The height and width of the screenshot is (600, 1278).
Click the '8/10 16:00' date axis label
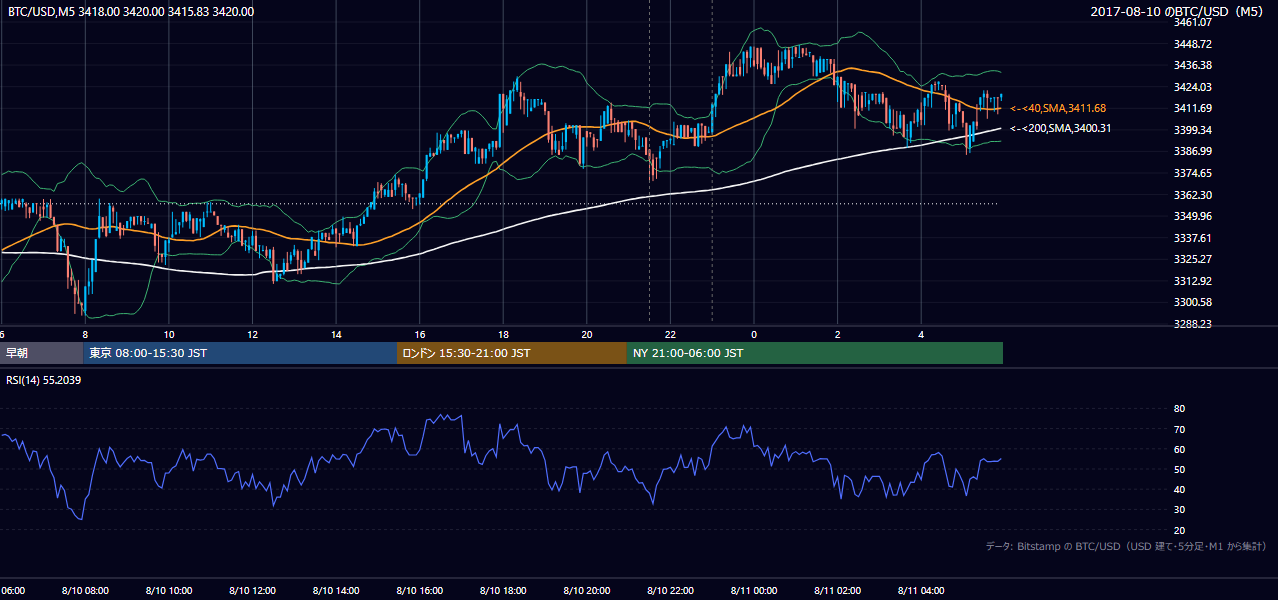tap(419, 590)
